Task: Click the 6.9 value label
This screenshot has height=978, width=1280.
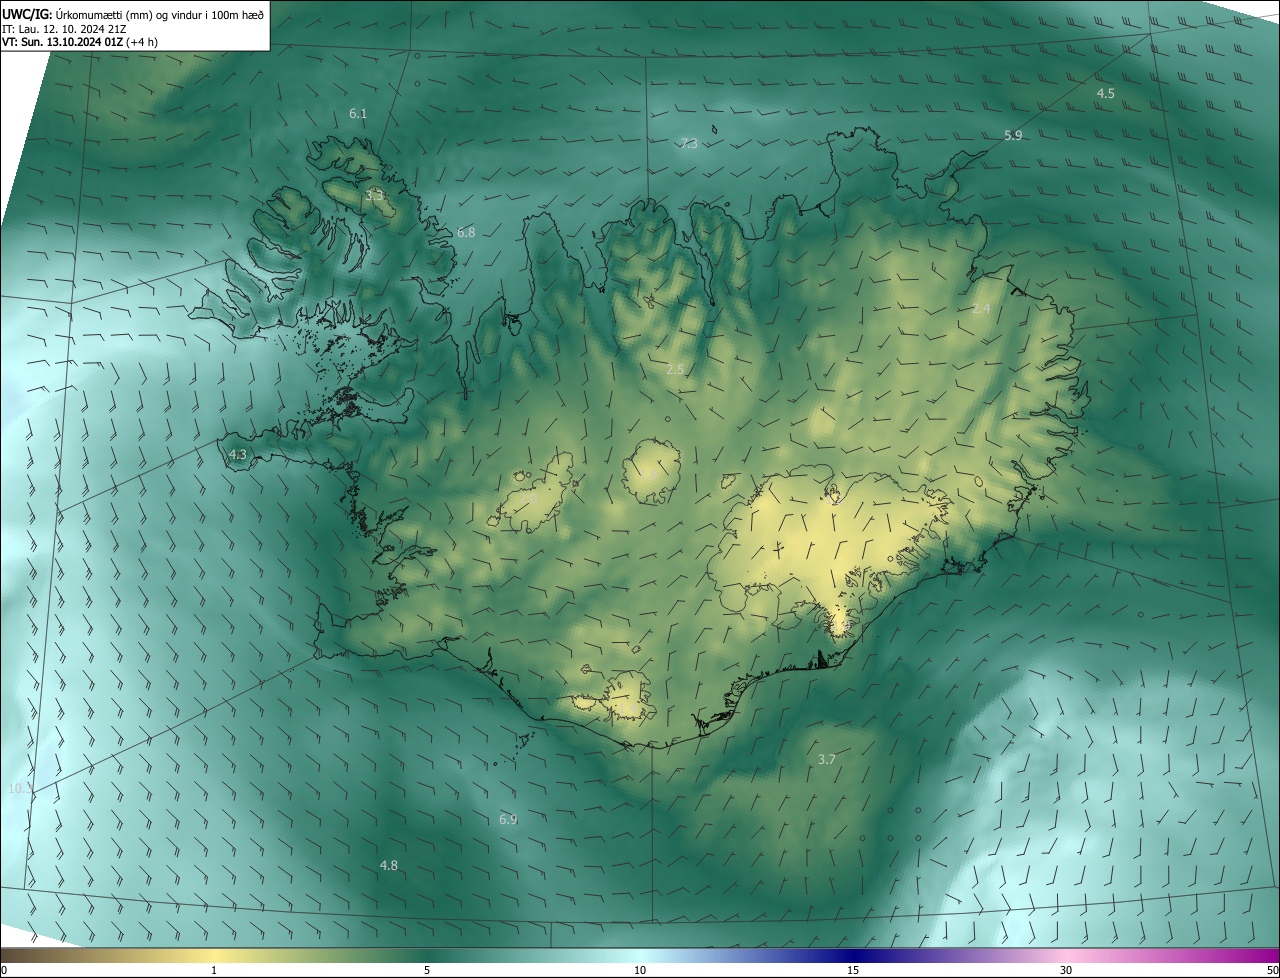Action: (x=508, y=819)
